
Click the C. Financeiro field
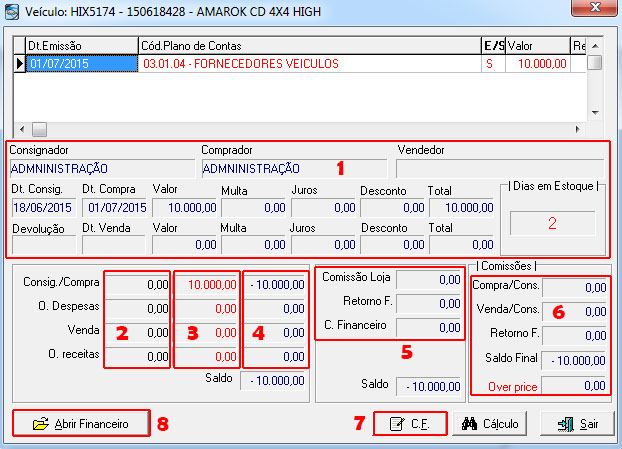coord(428,327)
